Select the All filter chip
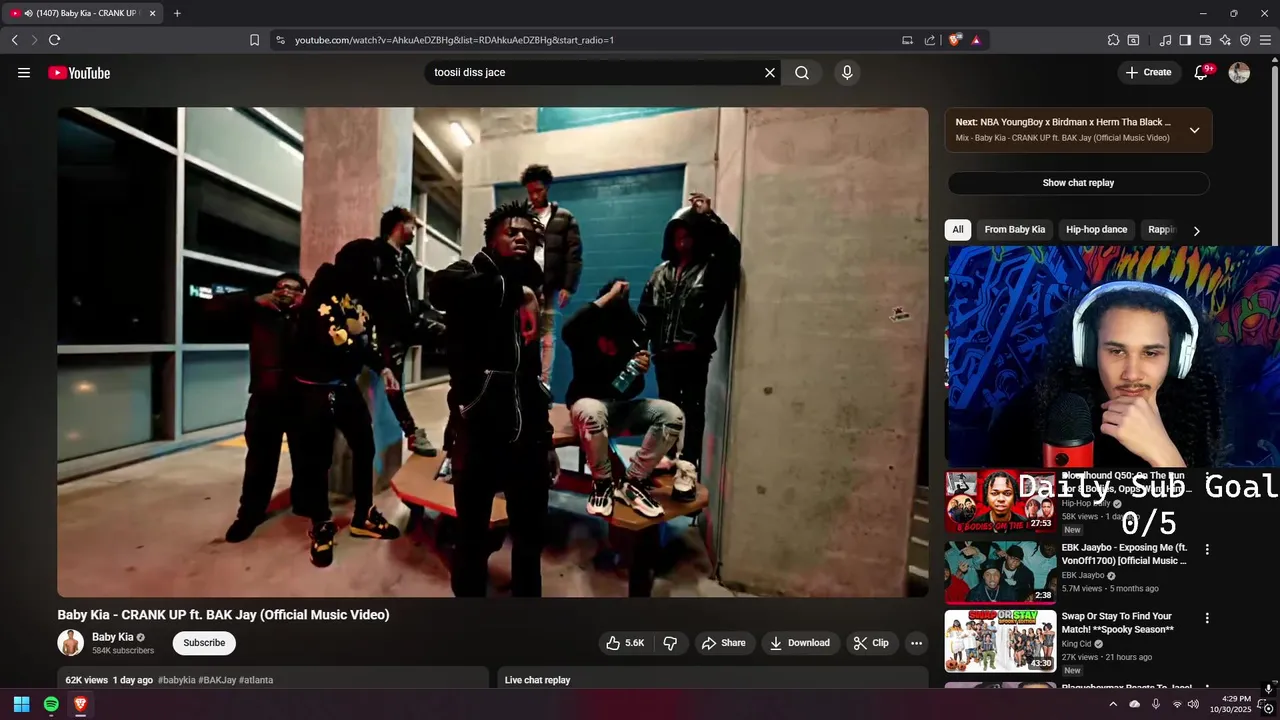Image resolution: width=1280 pixels, height=720 pixels. (958, 230)
